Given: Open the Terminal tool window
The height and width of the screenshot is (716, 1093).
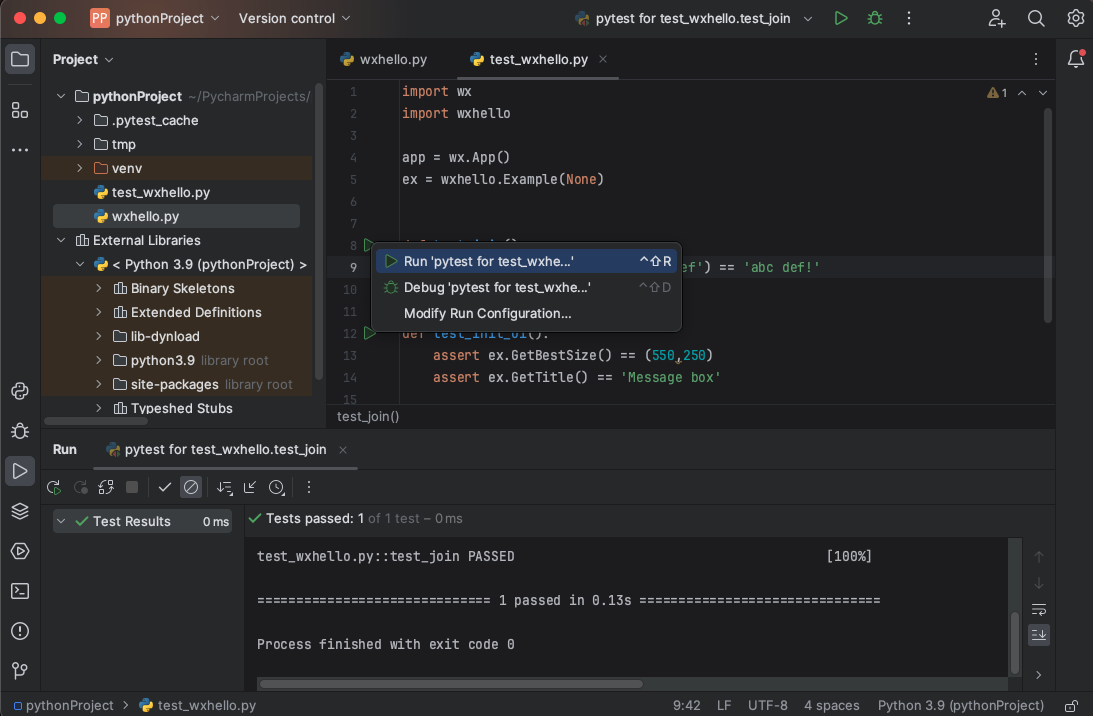Looking at the screenshot, I should click(x=19, y=591).
